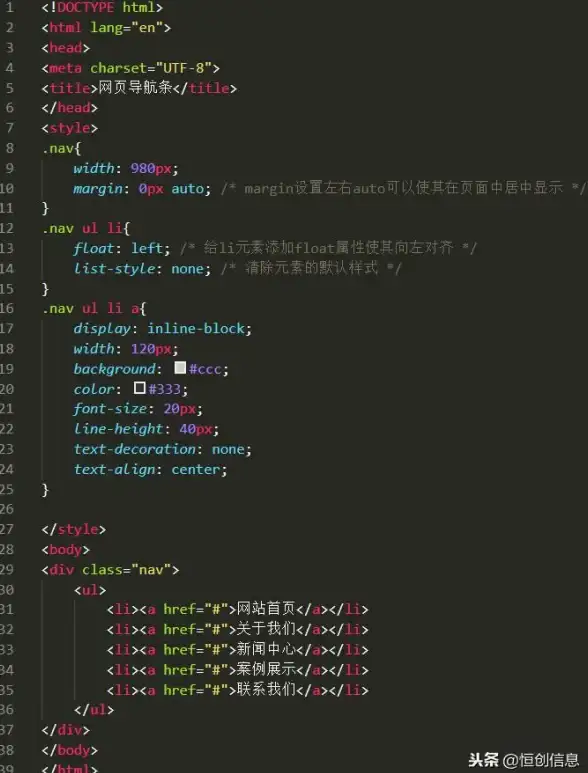Image resolution: width=588 pixels, height=773 pixels.
Task: Click the title text 网页导航条
Action: click(135, 88)
